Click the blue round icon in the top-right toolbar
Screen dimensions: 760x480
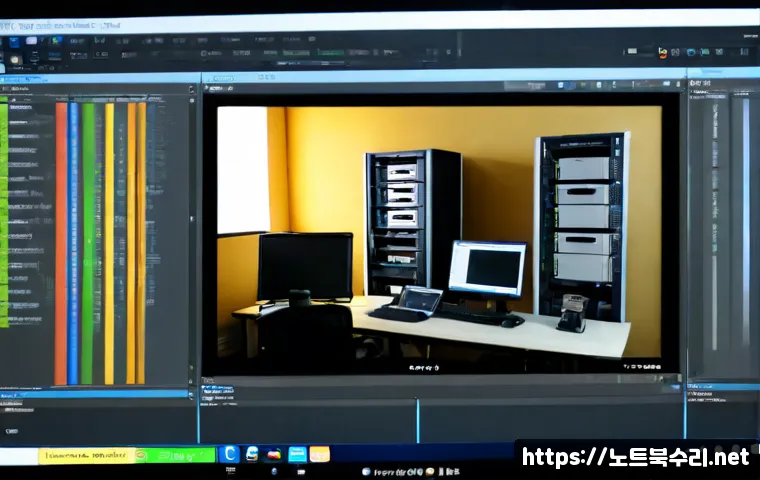click(691, 52)
